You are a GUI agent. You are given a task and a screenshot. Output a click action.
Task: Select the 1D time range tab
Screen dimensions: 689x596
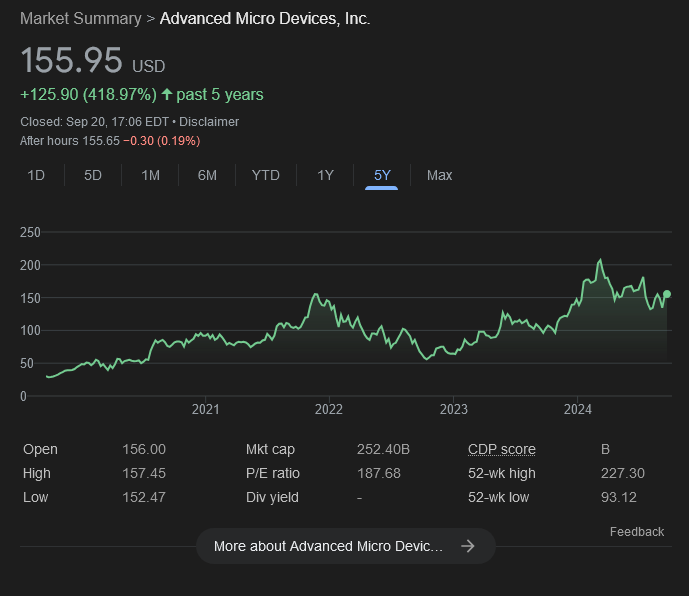[36, 175]
